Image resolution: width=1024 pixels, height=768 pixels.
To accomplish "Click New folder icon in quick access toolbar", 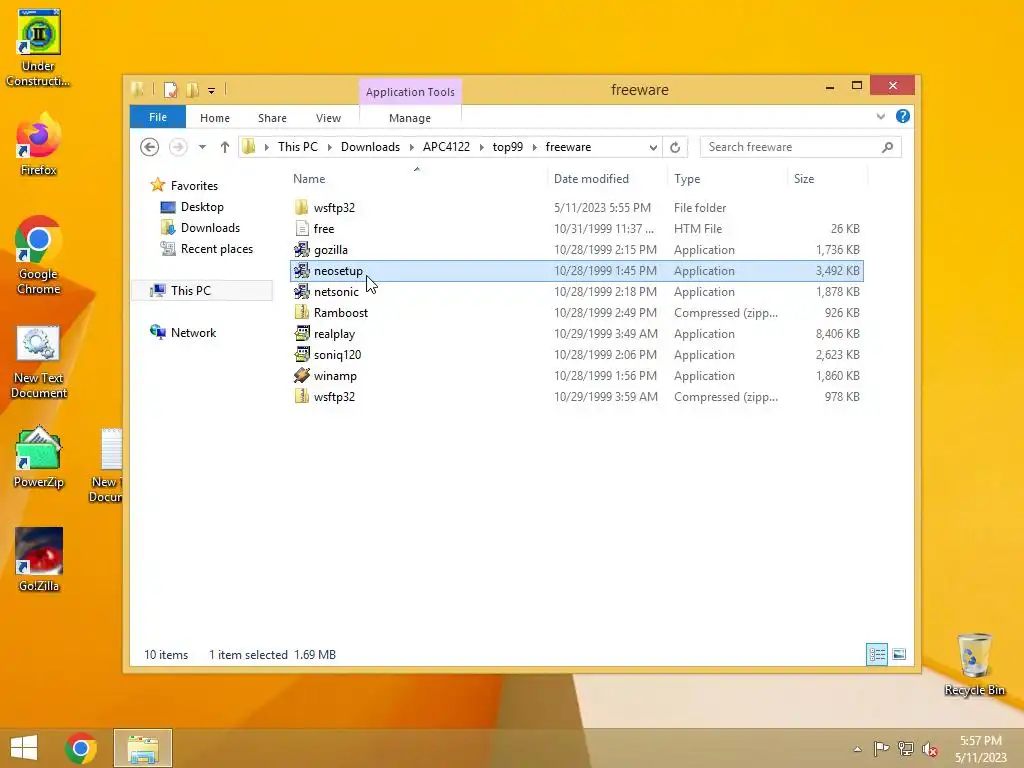I will tap(192, 89).
